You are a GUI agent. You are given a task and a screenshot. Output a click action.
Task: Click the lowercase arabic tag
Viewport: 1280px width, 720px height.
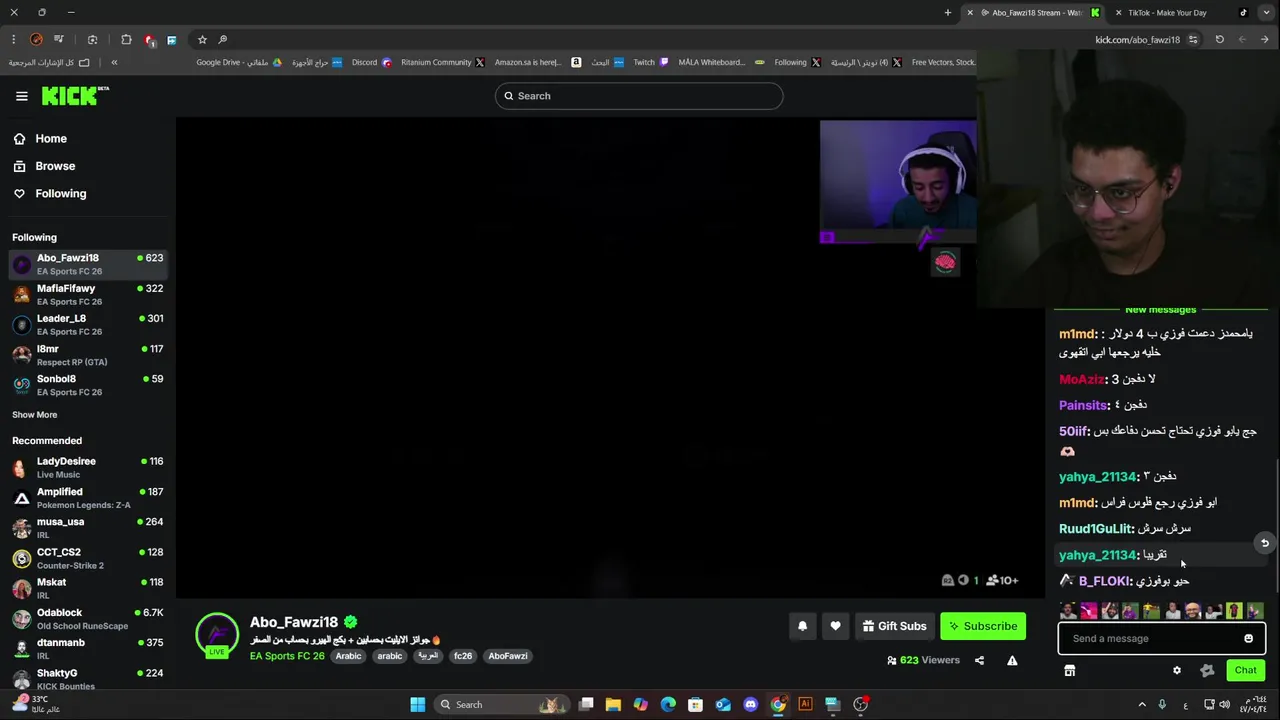click(x=389, y=656)
